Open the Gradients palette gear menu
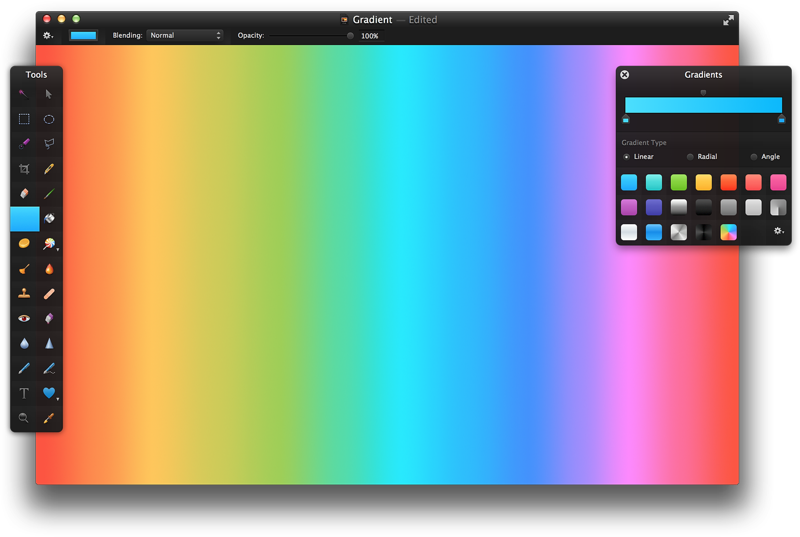The height and width of the screenshot is (537, 800). (778, 231)
